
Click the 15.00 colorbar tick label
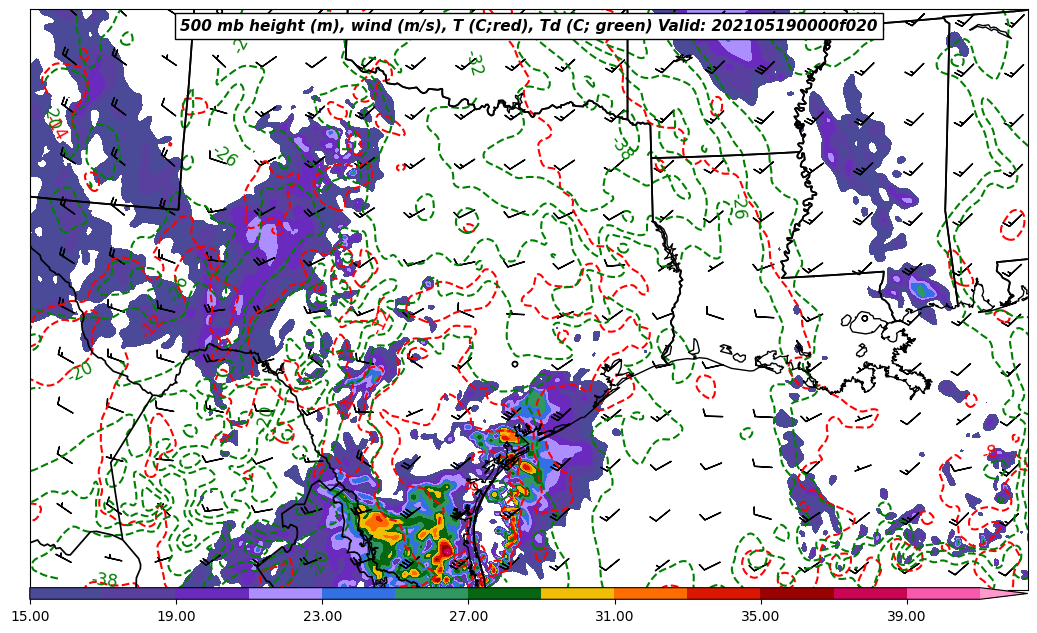tap(30, 616)
